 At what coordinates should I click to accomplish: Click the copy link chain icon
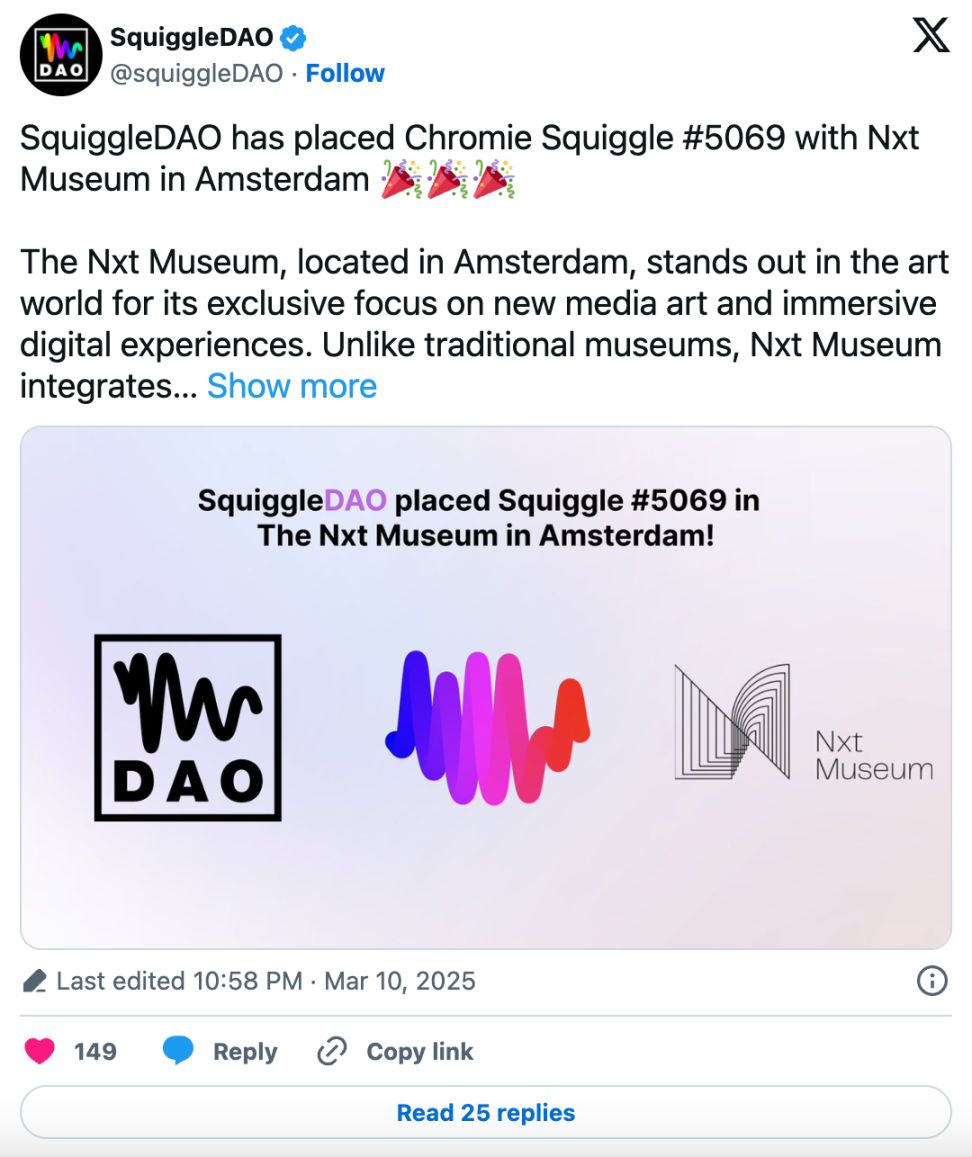[x=331, y=1051]
